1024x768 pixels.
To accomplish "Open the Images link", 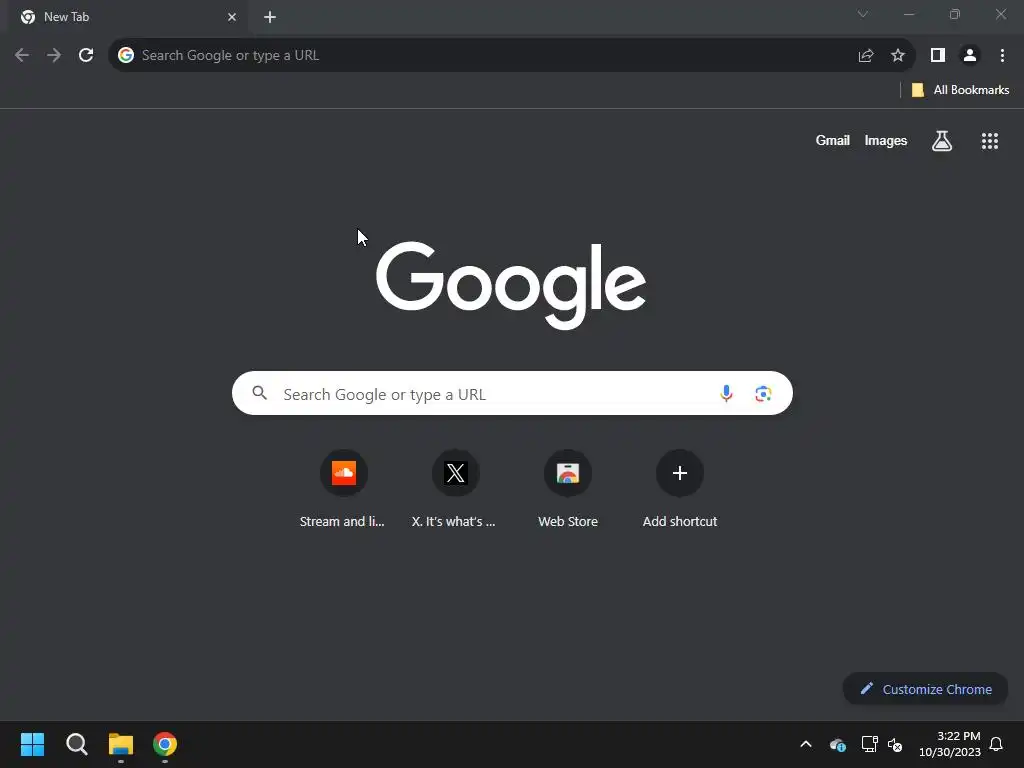I will (886, 140).
